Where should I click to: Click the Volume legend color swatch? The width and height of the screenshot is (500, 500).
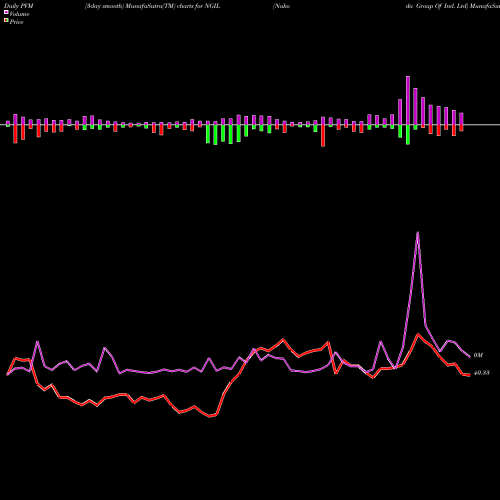click(x=6, y=12)
